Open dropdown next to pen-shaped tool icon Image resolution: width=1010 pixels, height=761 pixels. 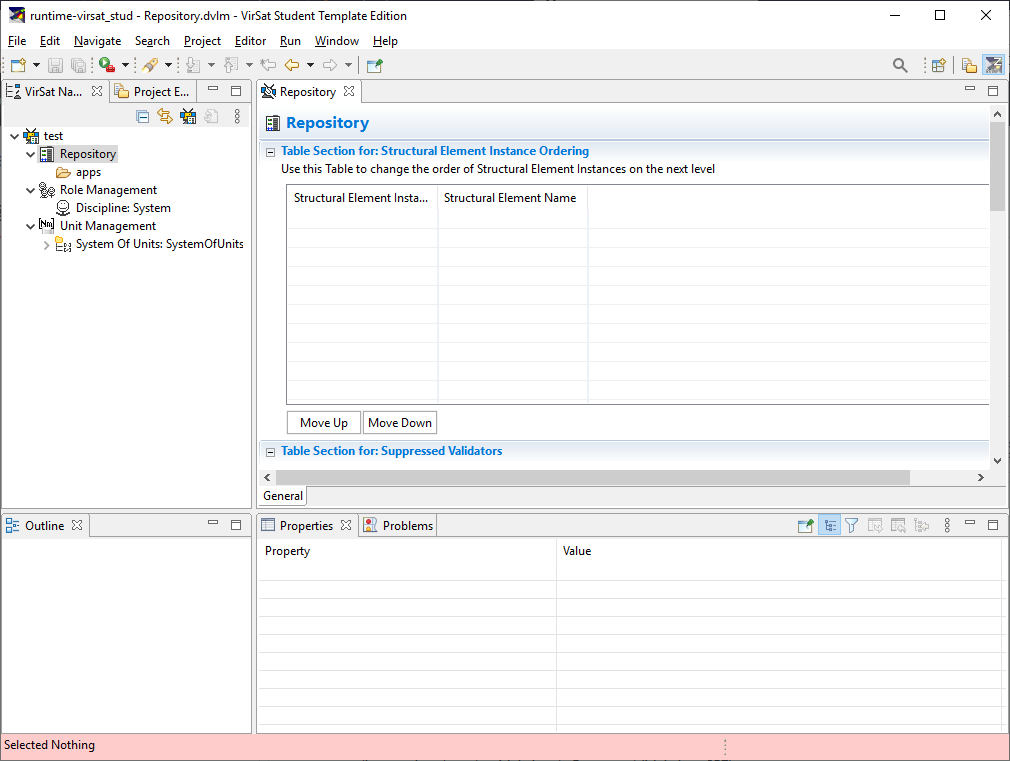click(x=169, y=65)
